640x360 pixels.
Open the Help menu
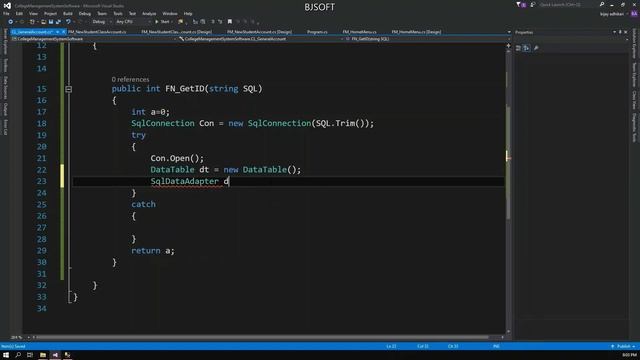188,13
